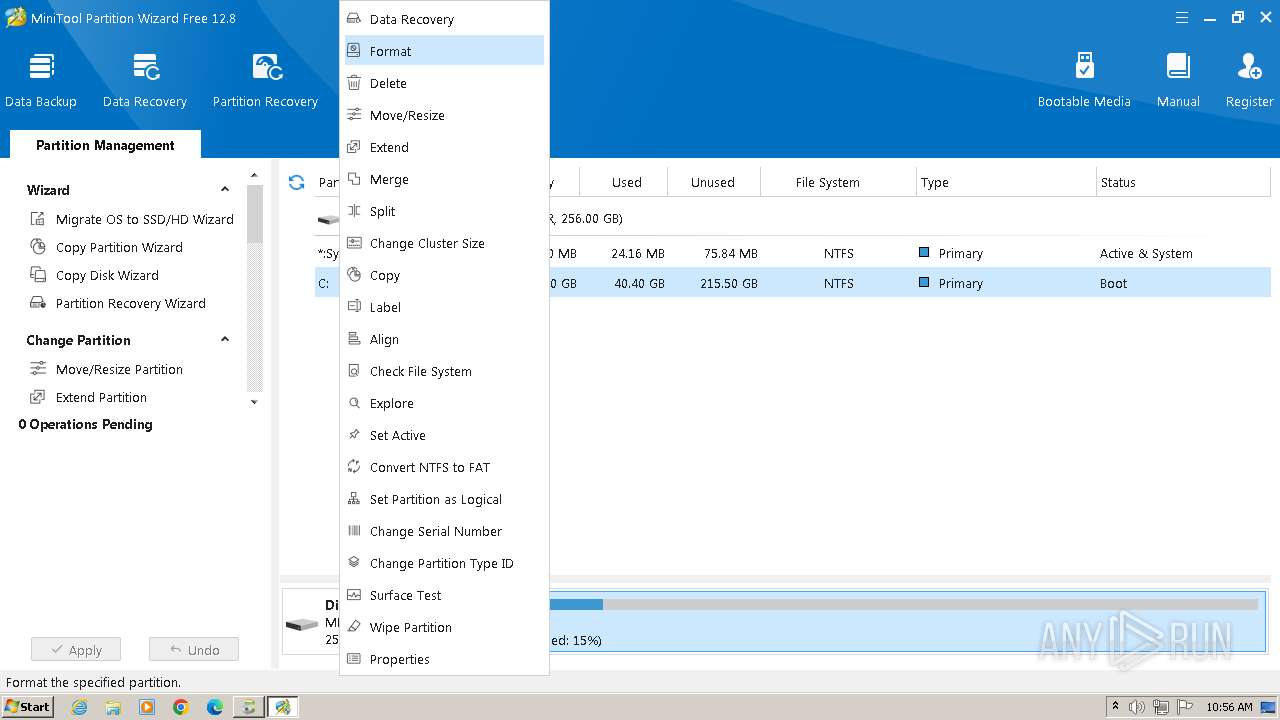This screenshot has height=720, width=1280.
Task: Choose Extend in context menu
Action: [x=444, y=147]
